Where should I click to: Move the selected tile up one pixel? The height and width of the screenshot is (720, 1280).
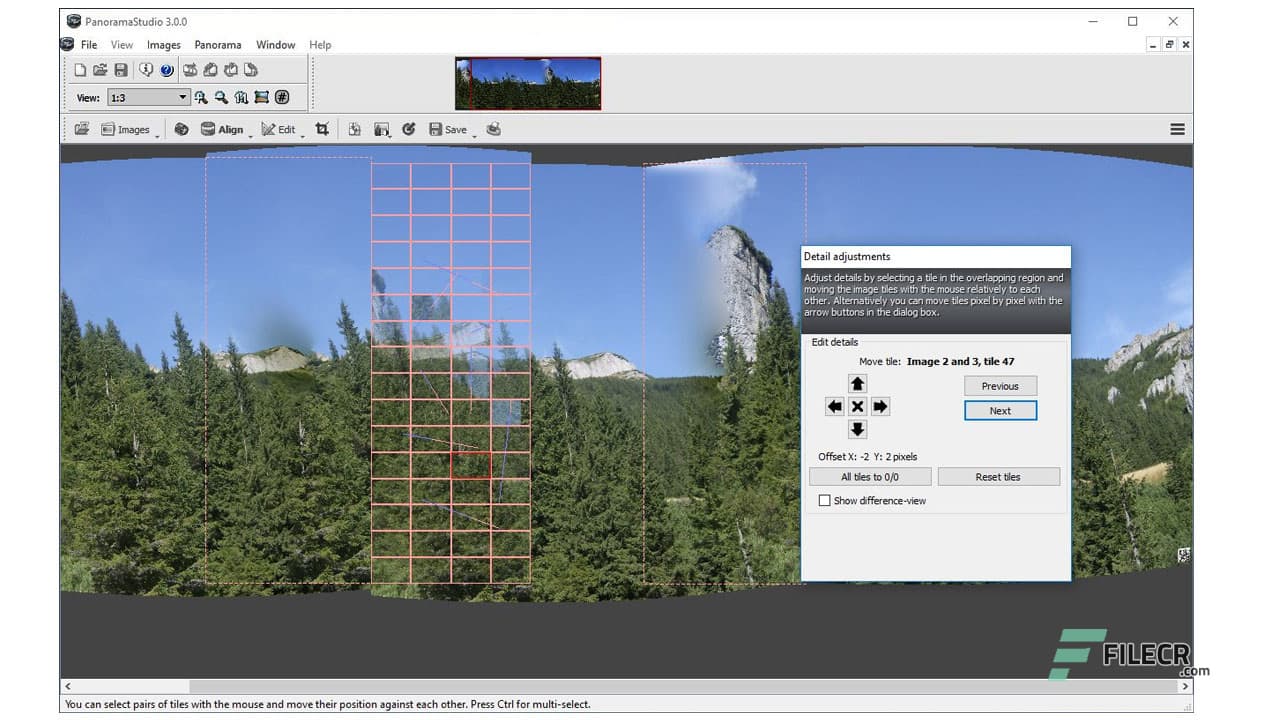click(x=858, y=383)
